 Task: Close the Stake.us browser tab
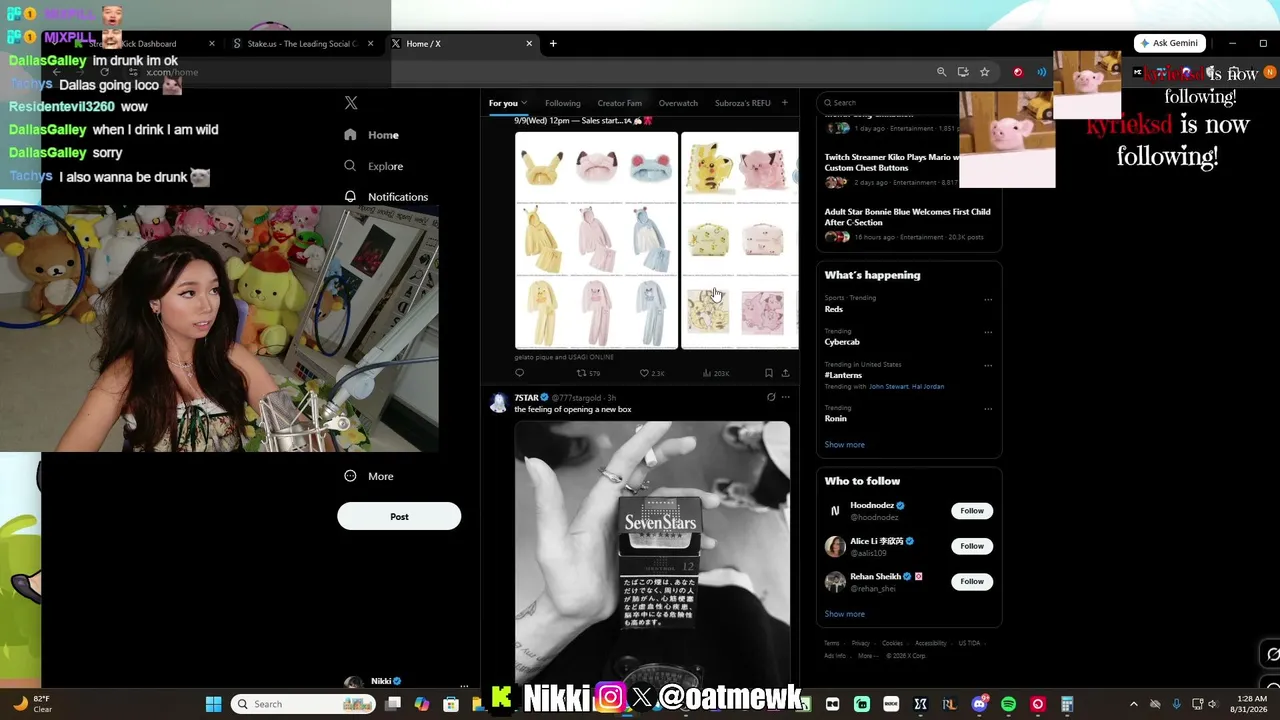[x=370, y=43]
